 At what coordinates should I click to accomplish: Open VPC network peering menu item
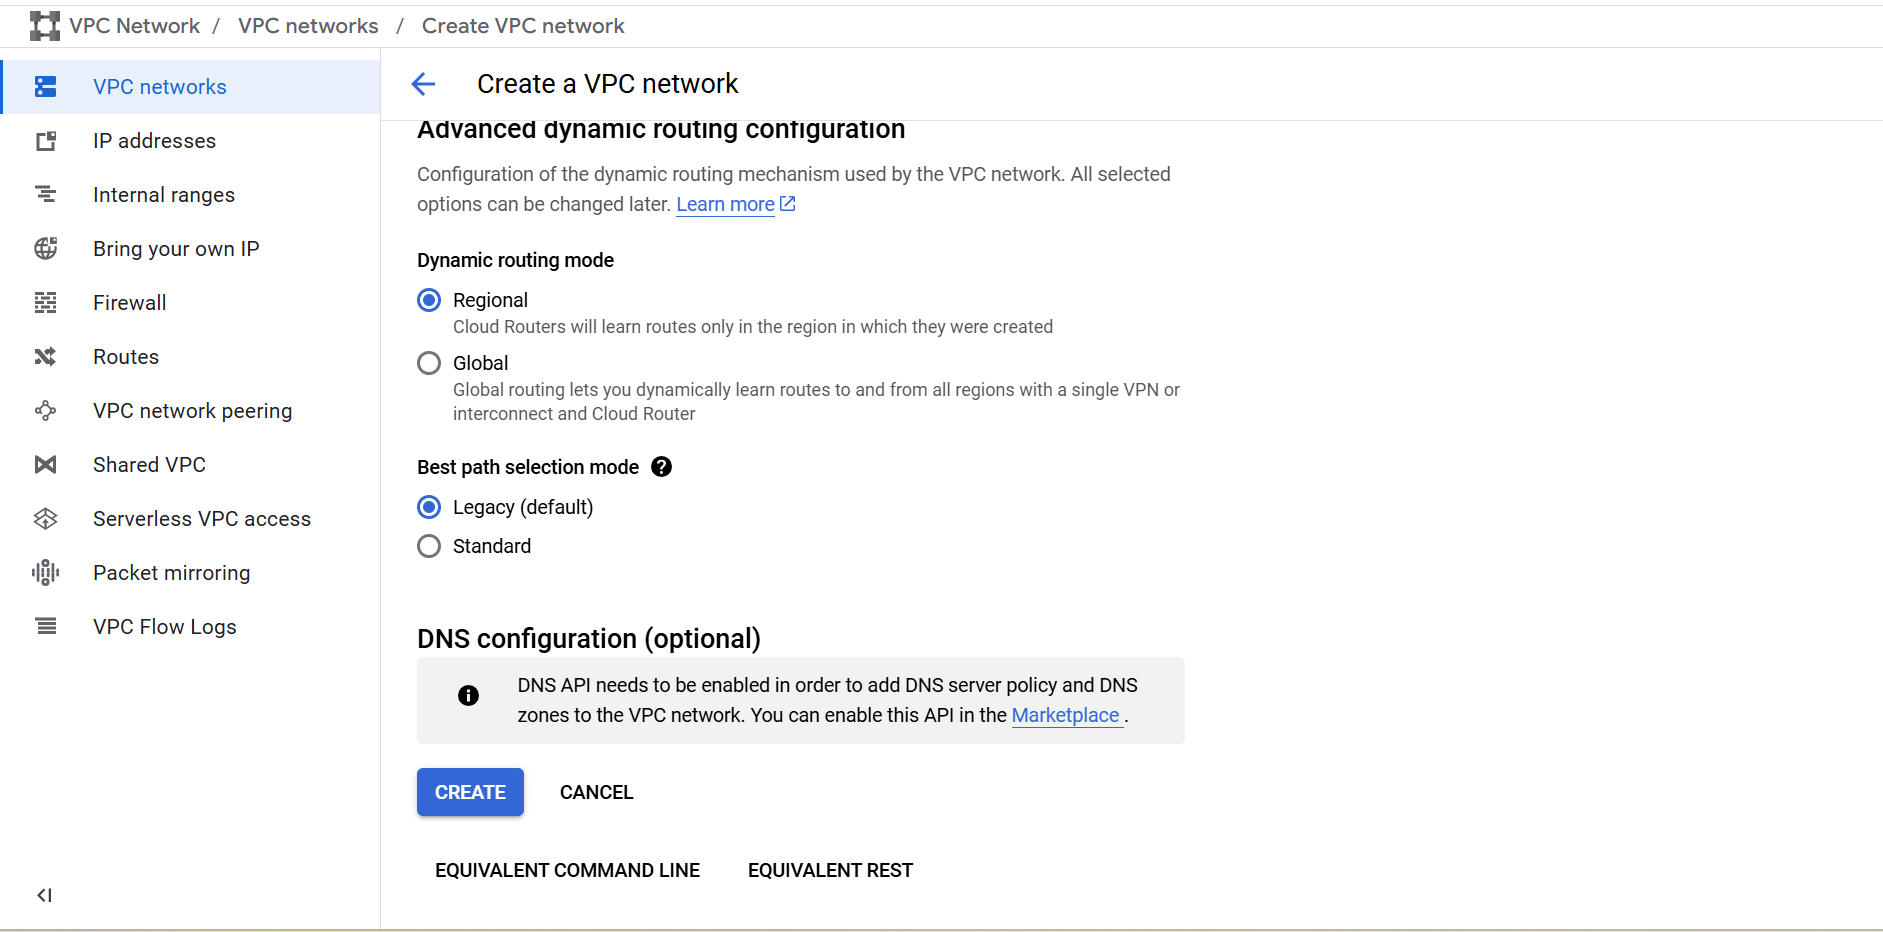click(192, 411)
